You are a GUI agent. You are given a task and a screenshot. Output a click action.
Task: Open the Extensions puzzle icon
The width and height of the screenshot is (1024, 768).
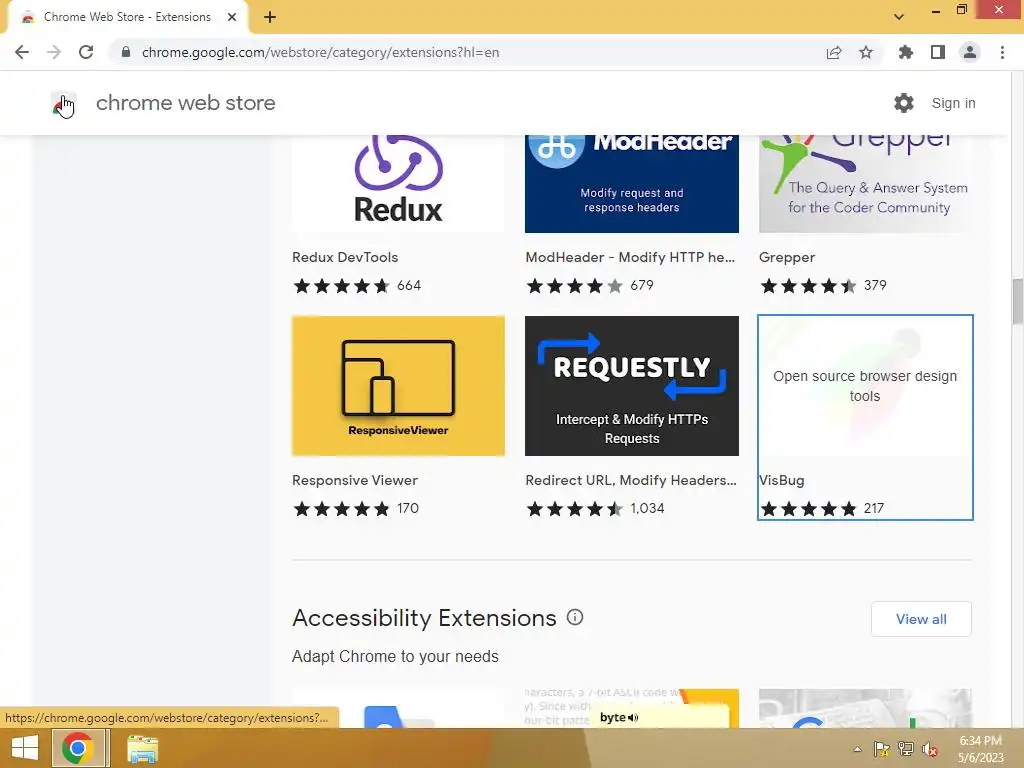pyautogui.click(x=906, y=52)
